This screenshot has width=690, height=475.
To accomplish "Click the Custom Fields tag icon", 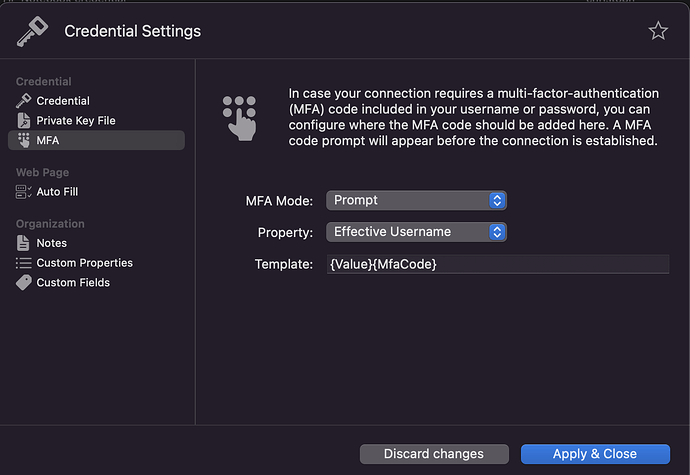I will pos(24,283).
